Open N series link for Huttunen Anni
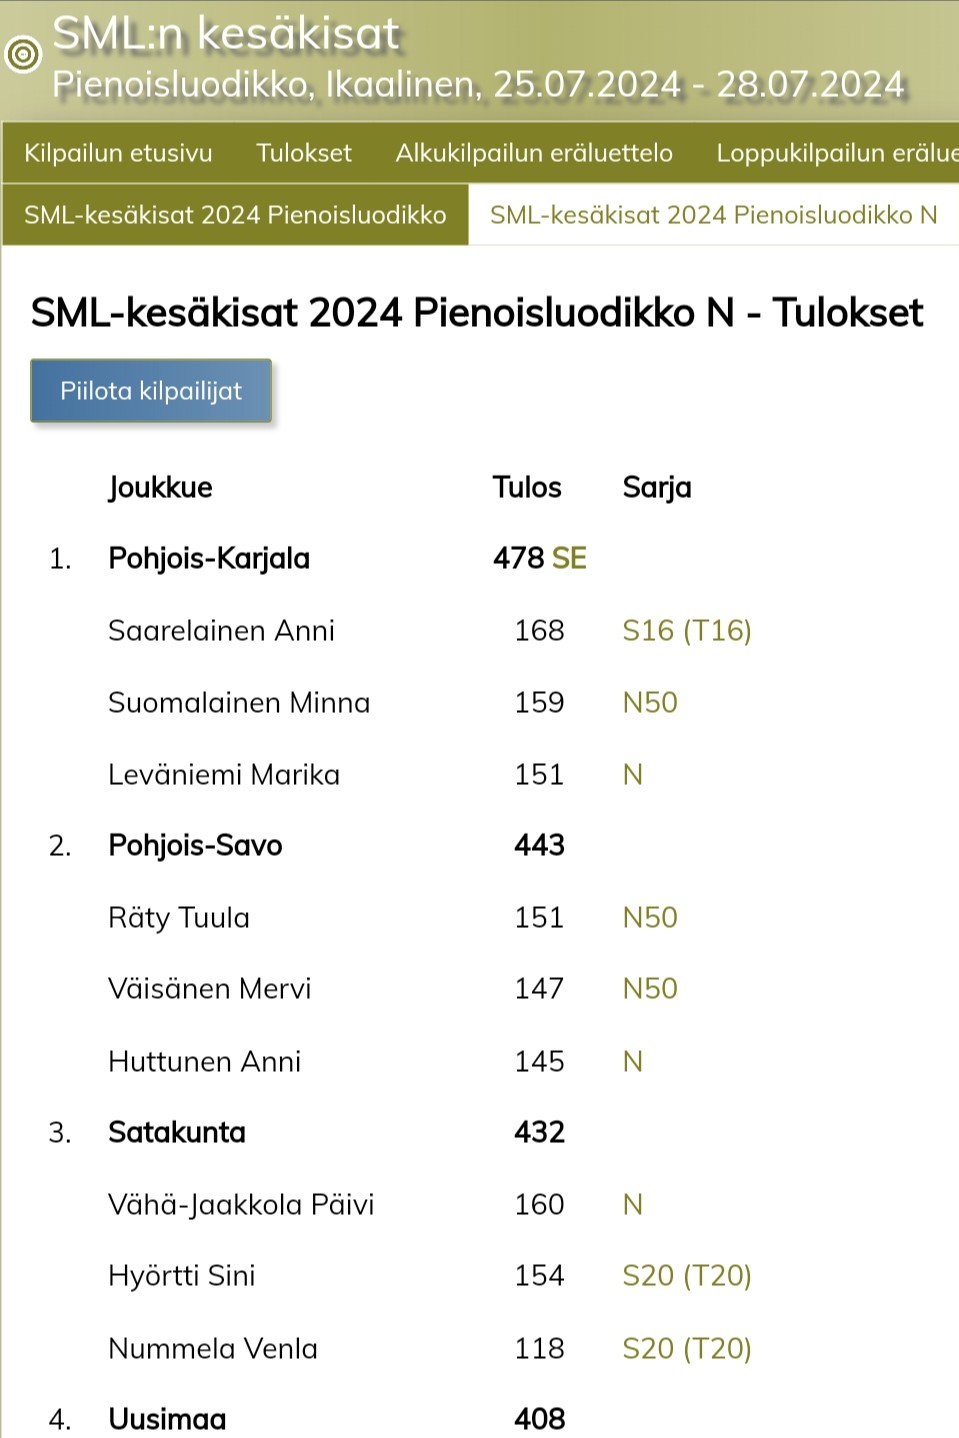The height and width of the screenshot is (1438, 959). 632,1061
